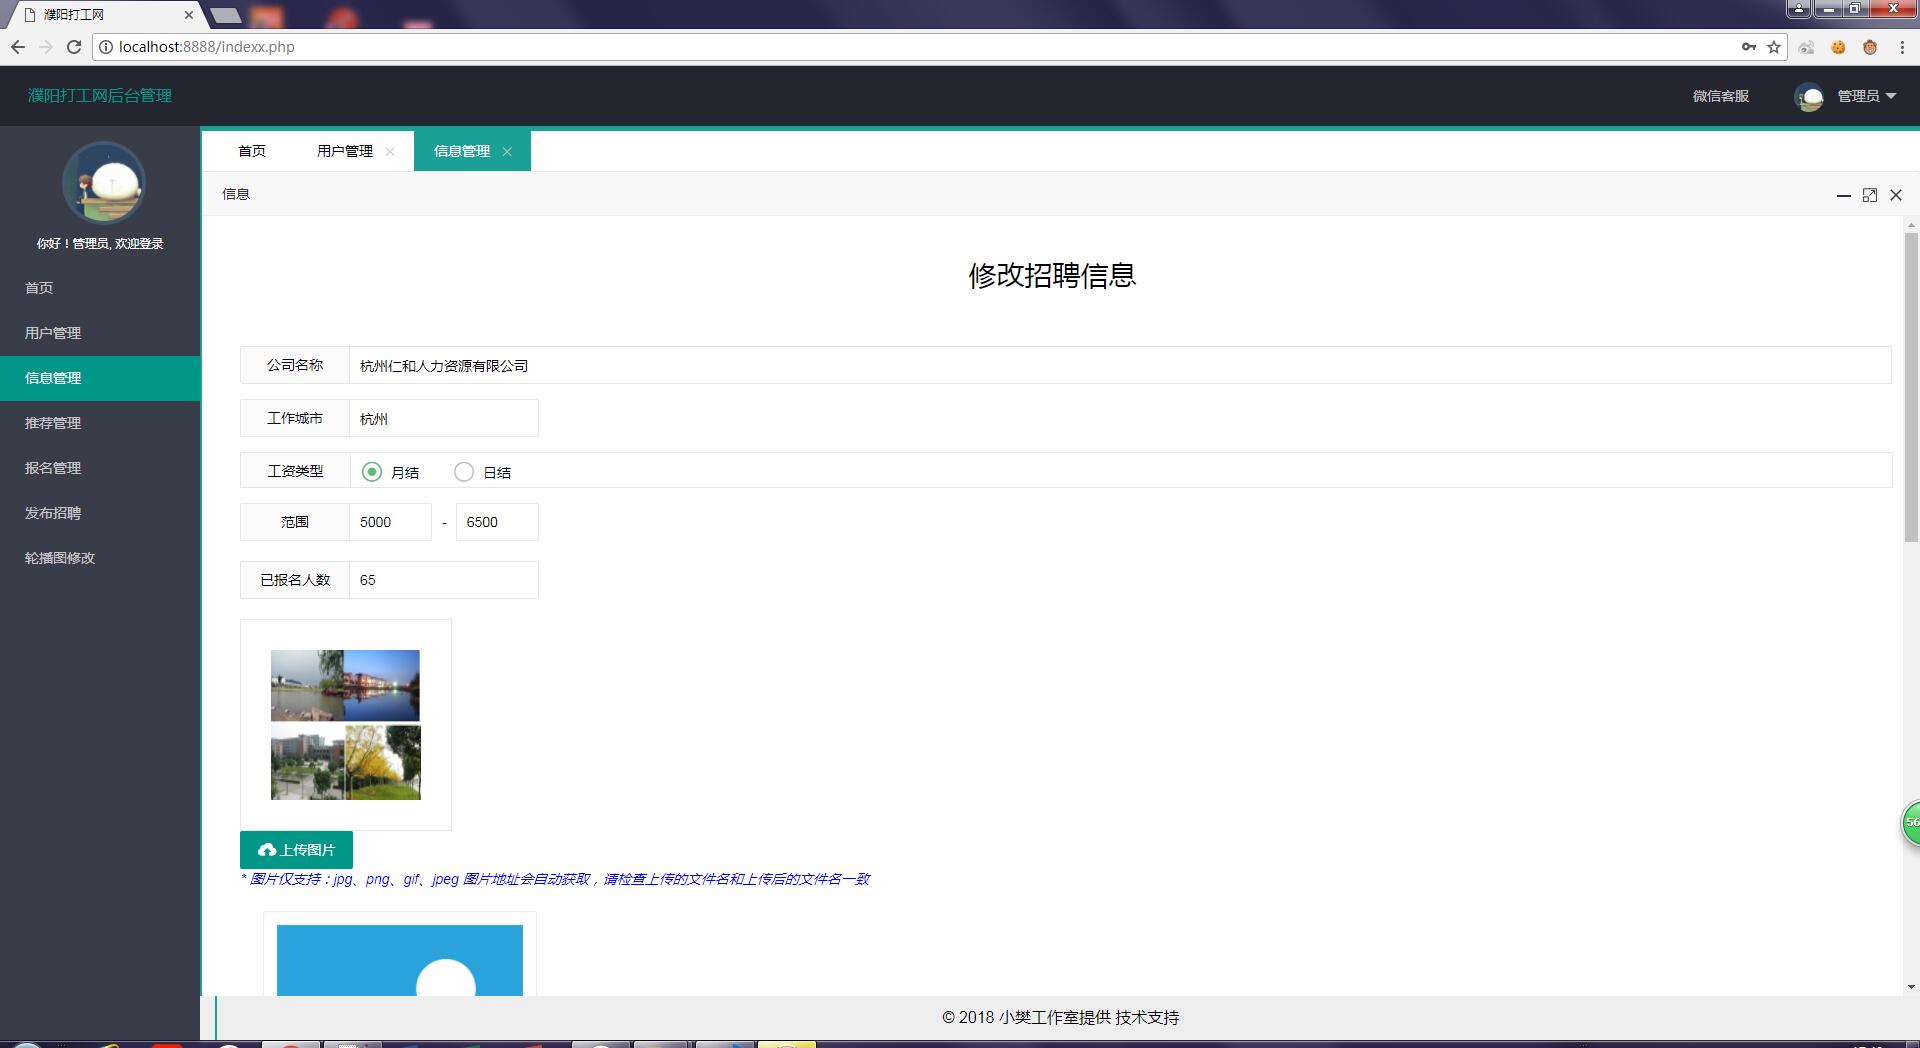Close the 用户管理 tab with its X
The width and height of the screenshot is (1920, 1048).
point(390,152)
